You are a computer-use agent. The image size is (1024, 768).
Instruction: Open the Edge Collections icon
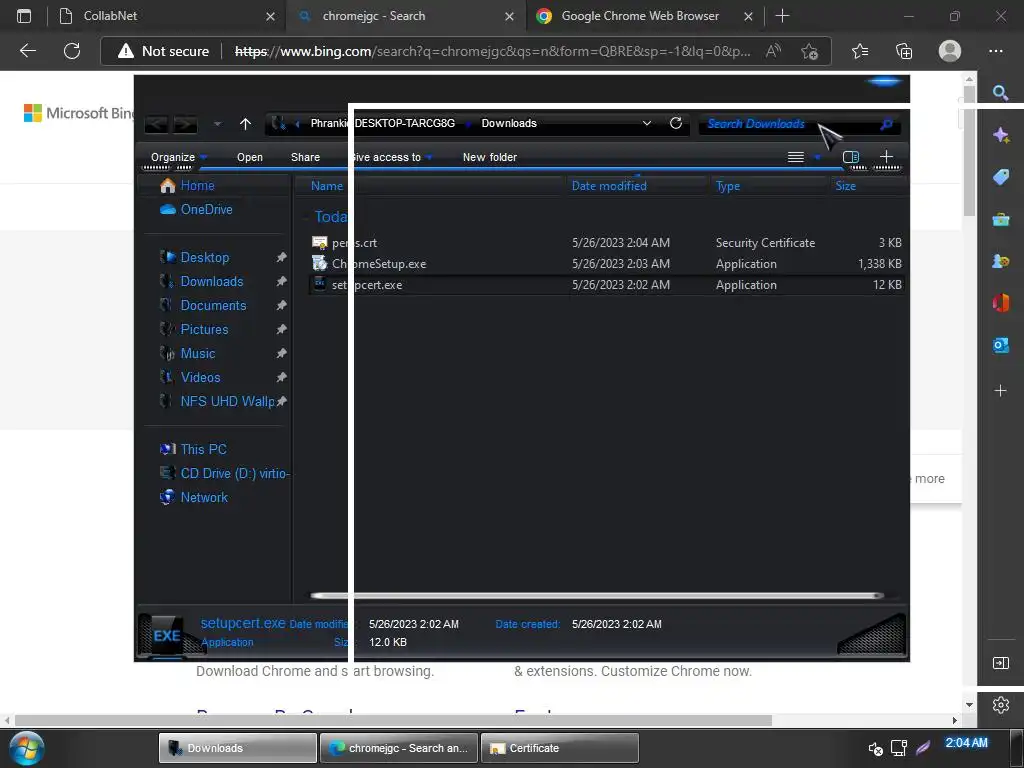(x=904, y=51)
